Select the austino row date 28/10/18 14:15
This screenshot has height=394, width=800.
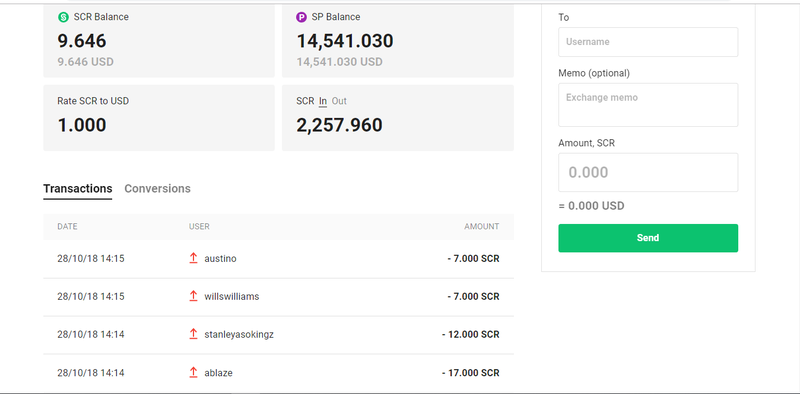(91, 259)
